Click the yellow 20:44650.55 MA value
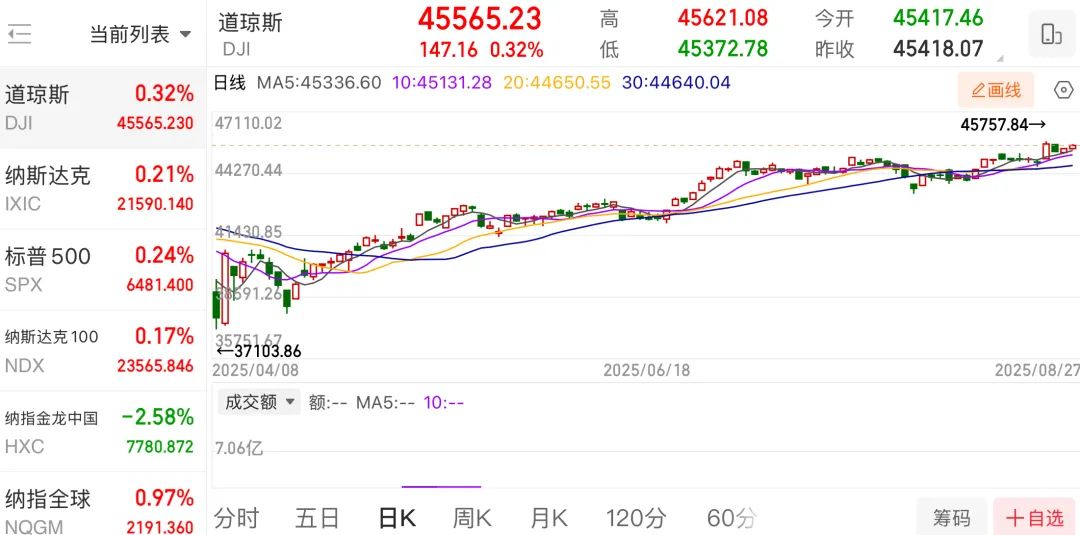 pos(557,83)
